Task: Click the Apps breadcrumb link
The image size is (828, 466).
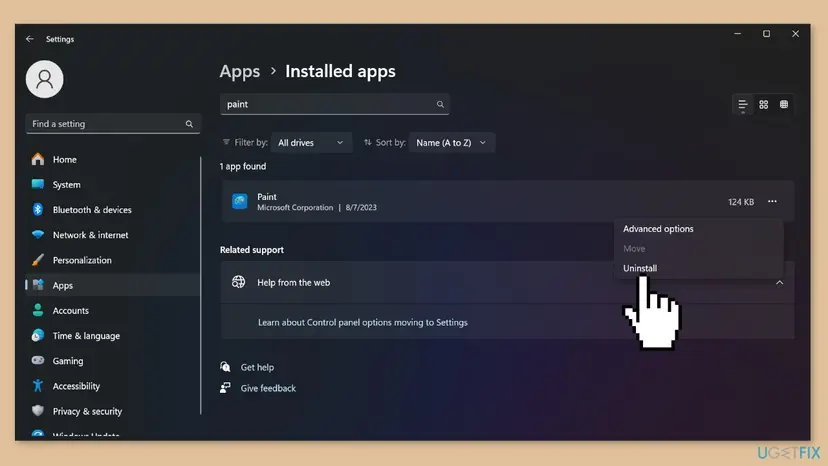Action: point(240,71)
